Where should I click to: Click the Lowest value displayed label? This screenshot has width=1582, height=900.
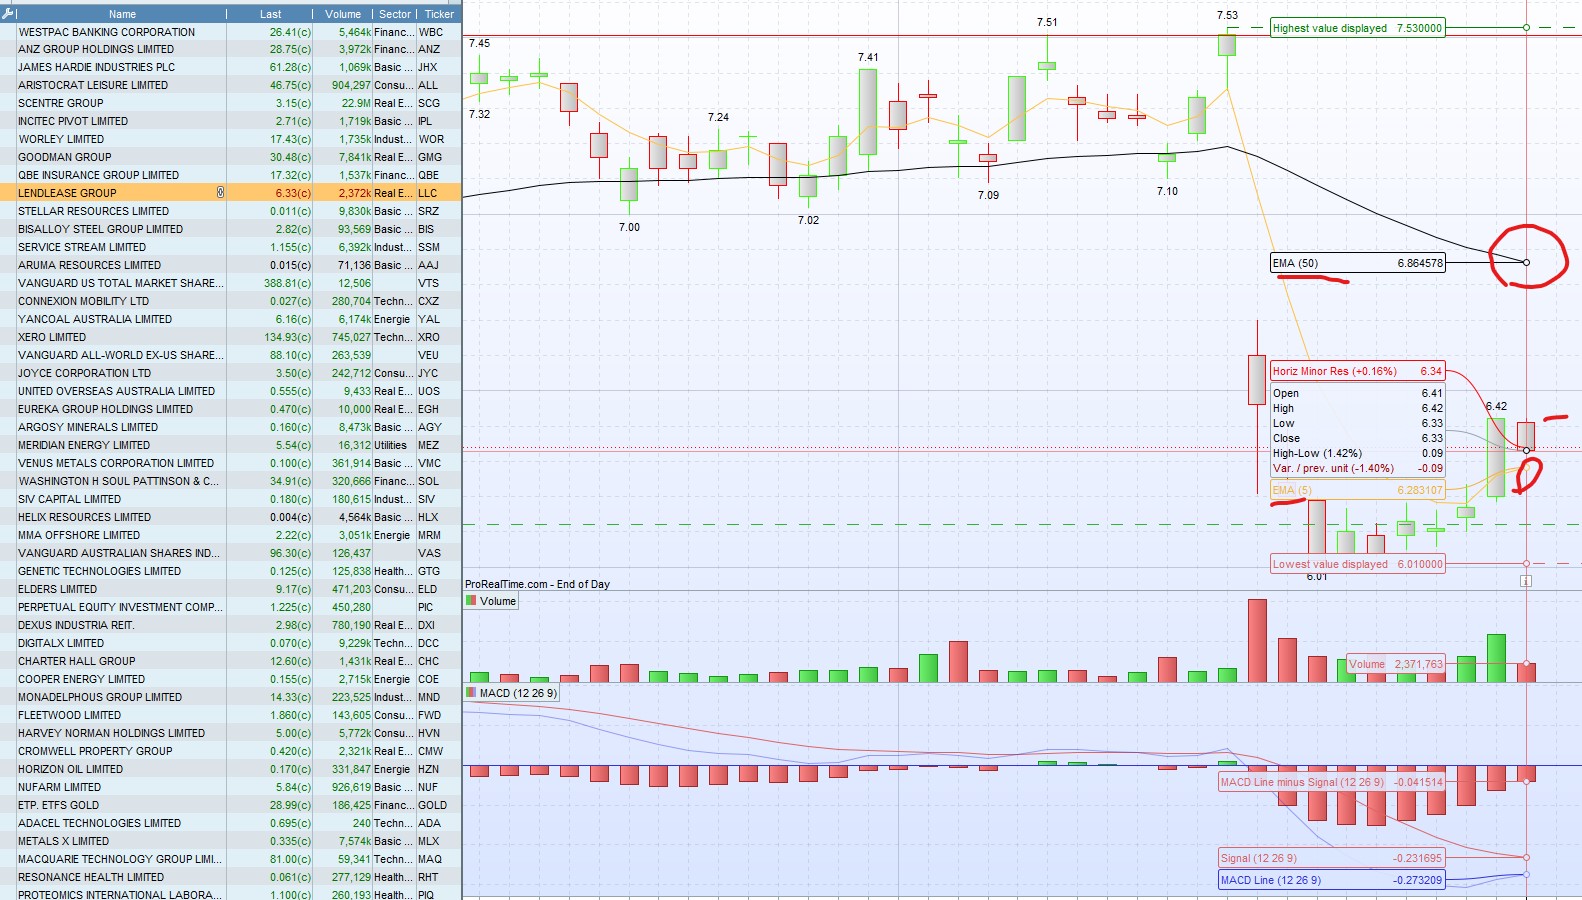coord(1358,564)
